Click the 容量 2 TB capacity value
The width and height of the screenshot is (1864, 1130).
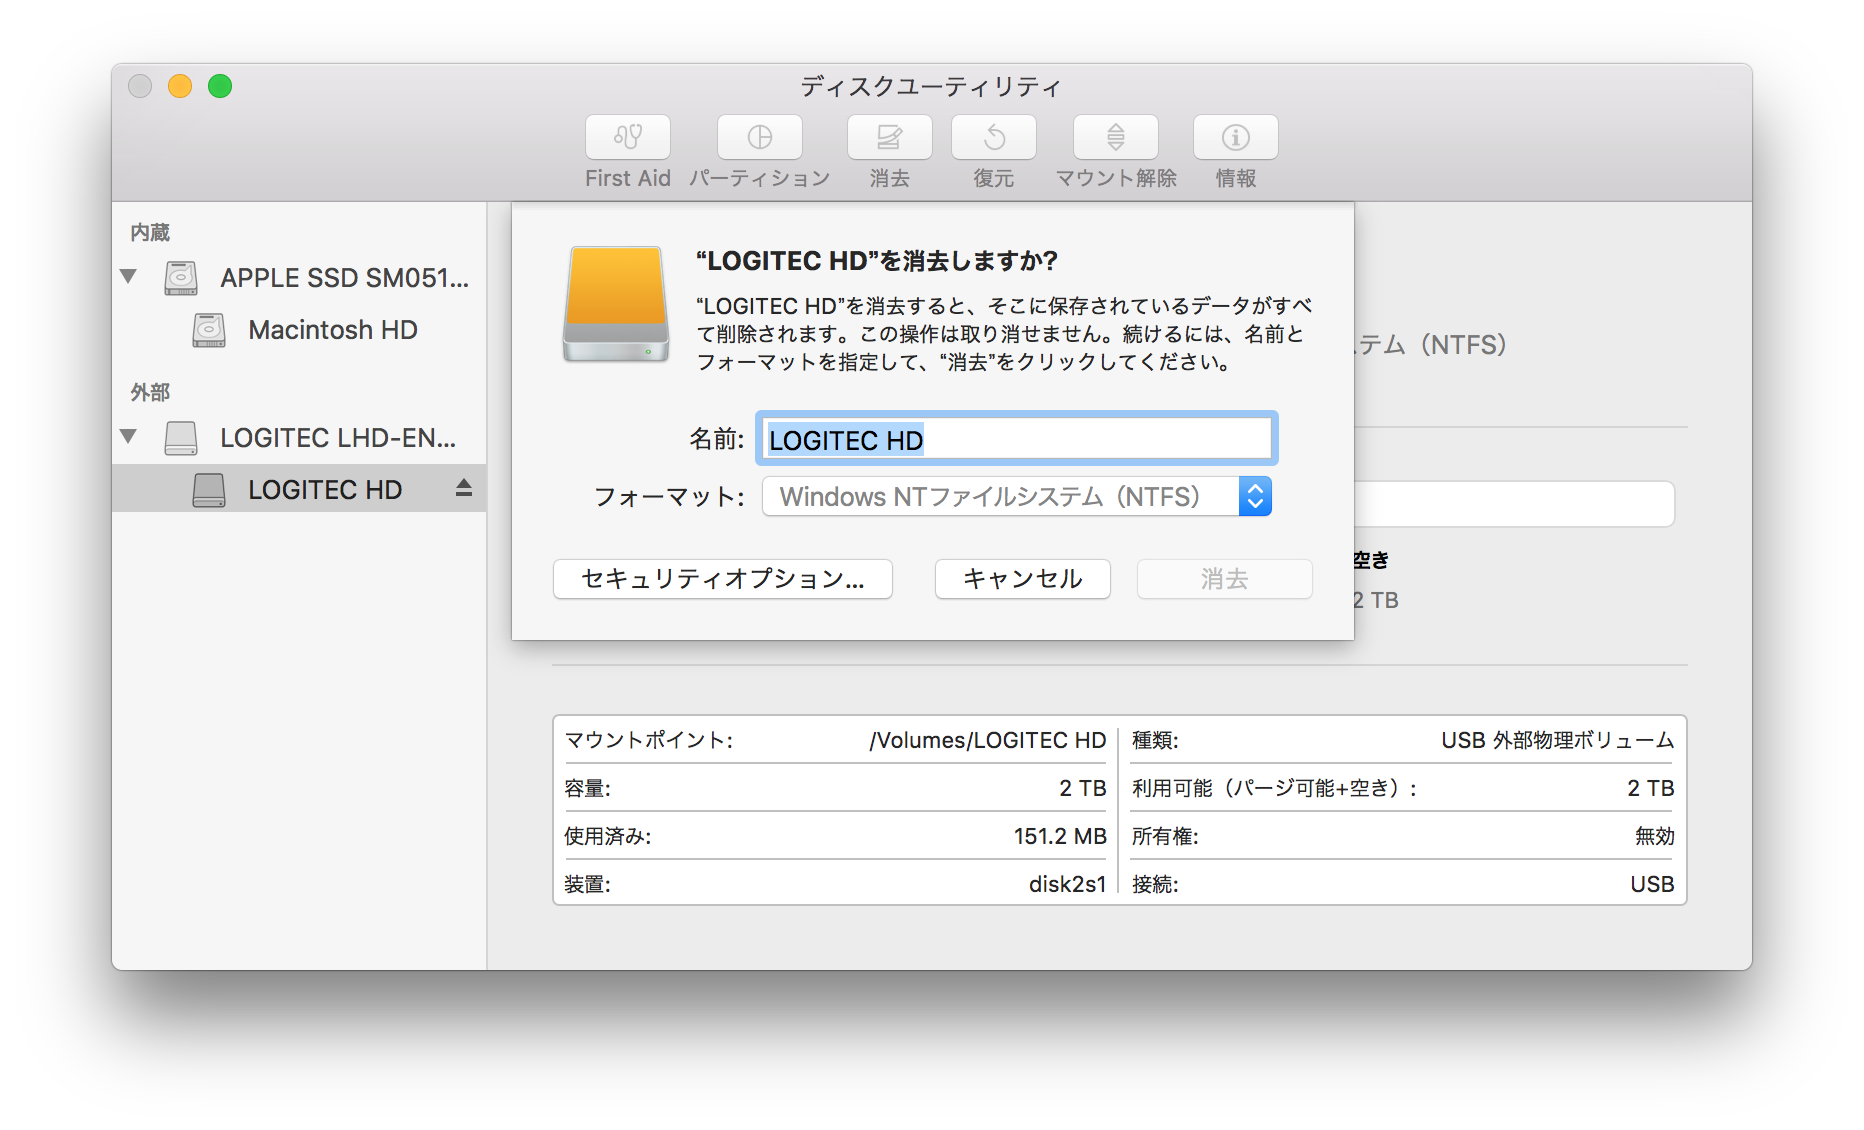pyautogui.click(x=1083, y=788)
